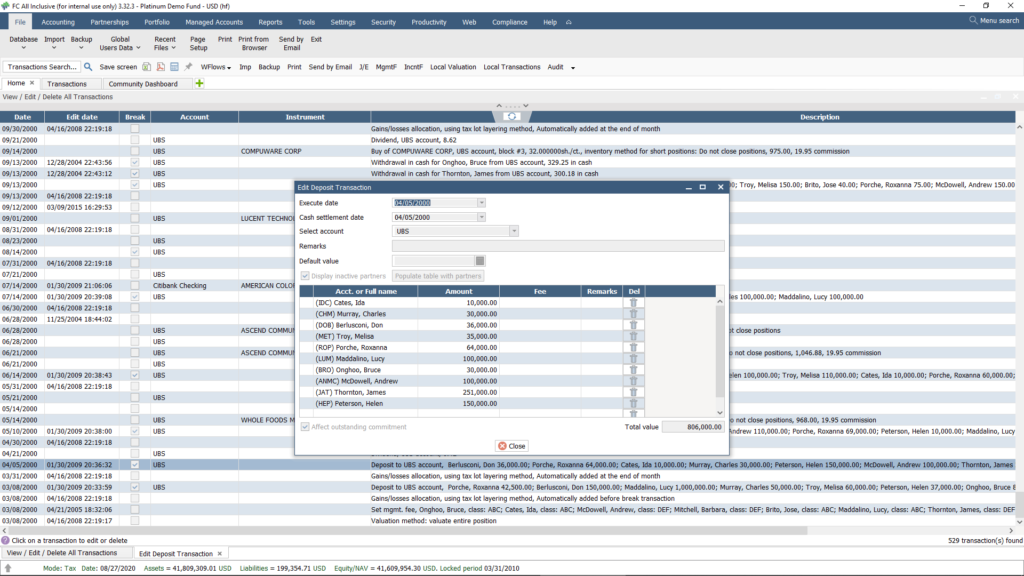The height and width of the screenshot is (576, 1024).
Task: Open the Partnerships ribbon tab
Action: (109, 21)
